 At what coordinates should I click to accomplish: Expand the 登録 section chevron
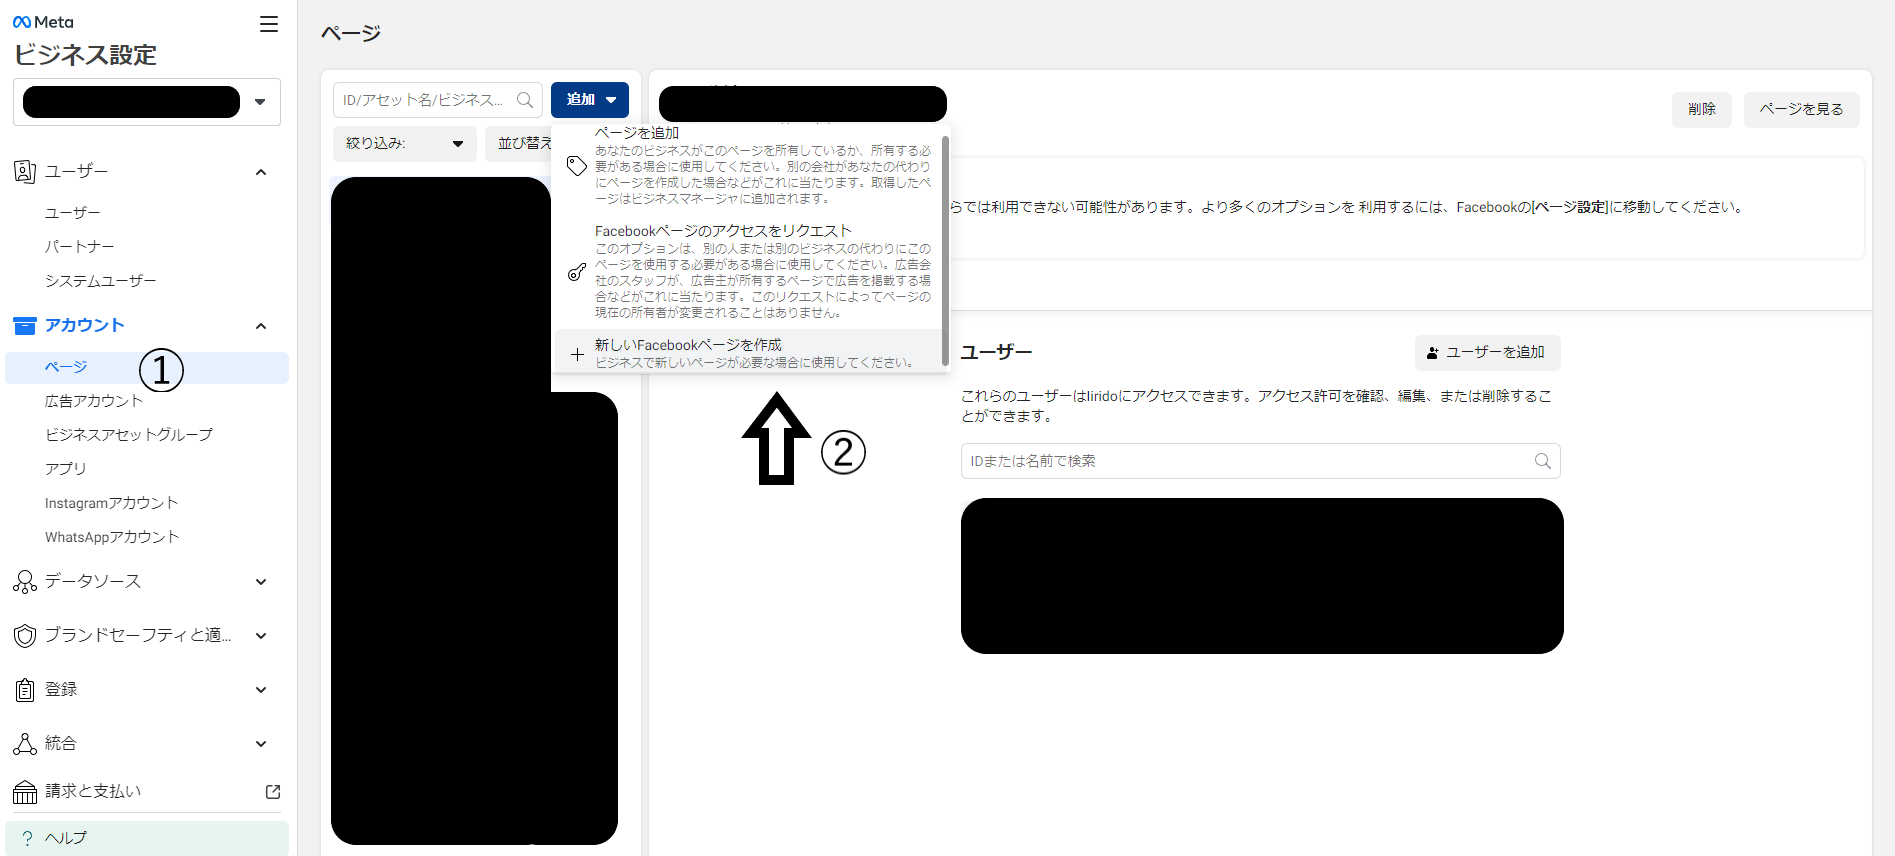(261, 690)
